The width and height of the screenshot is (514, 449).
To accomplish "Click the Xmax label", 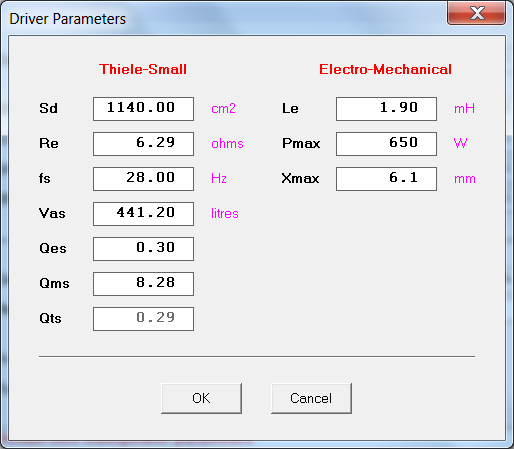I will [300, 178].
